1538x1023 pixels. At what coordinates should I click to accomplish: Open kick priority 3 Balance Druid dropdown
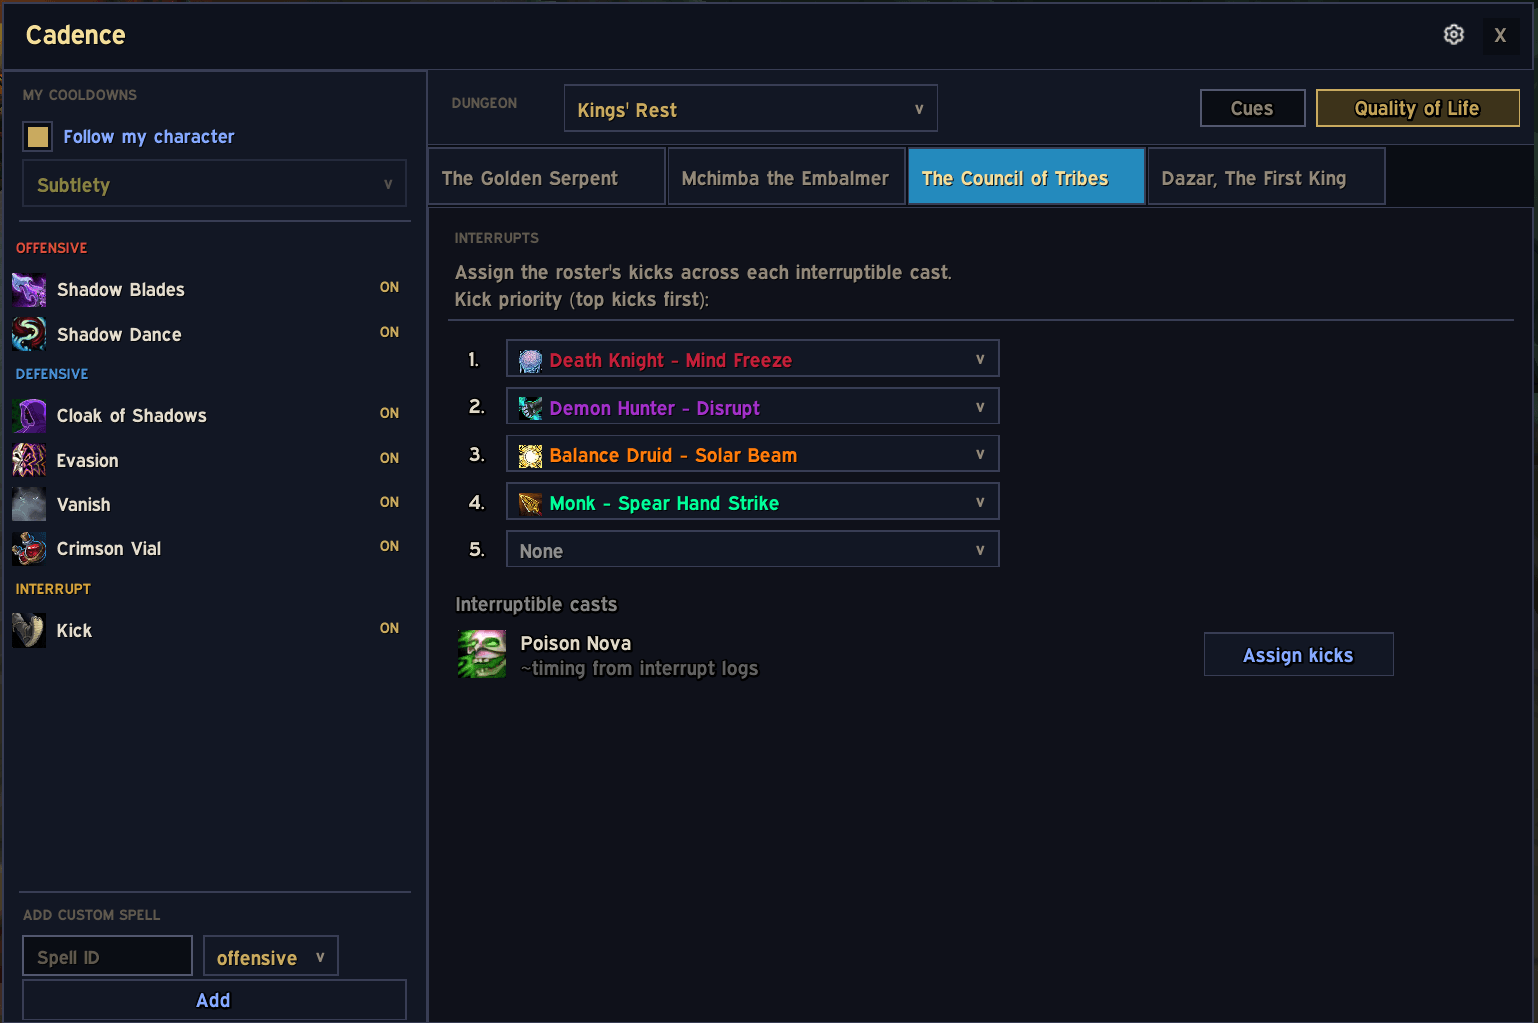[x=753, y=454]
